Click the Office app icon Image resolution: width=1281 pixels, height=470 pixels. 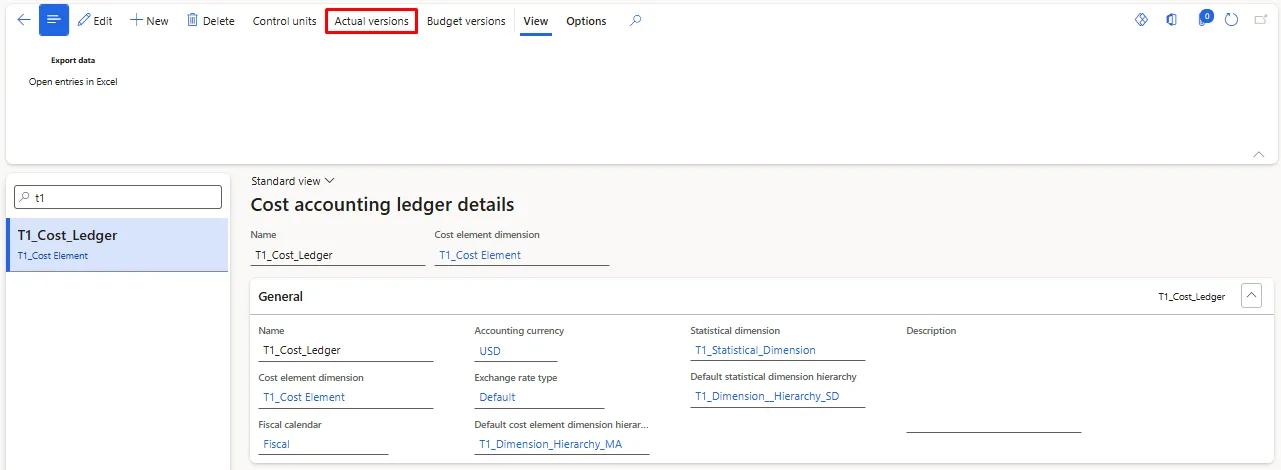(1171, 20)
